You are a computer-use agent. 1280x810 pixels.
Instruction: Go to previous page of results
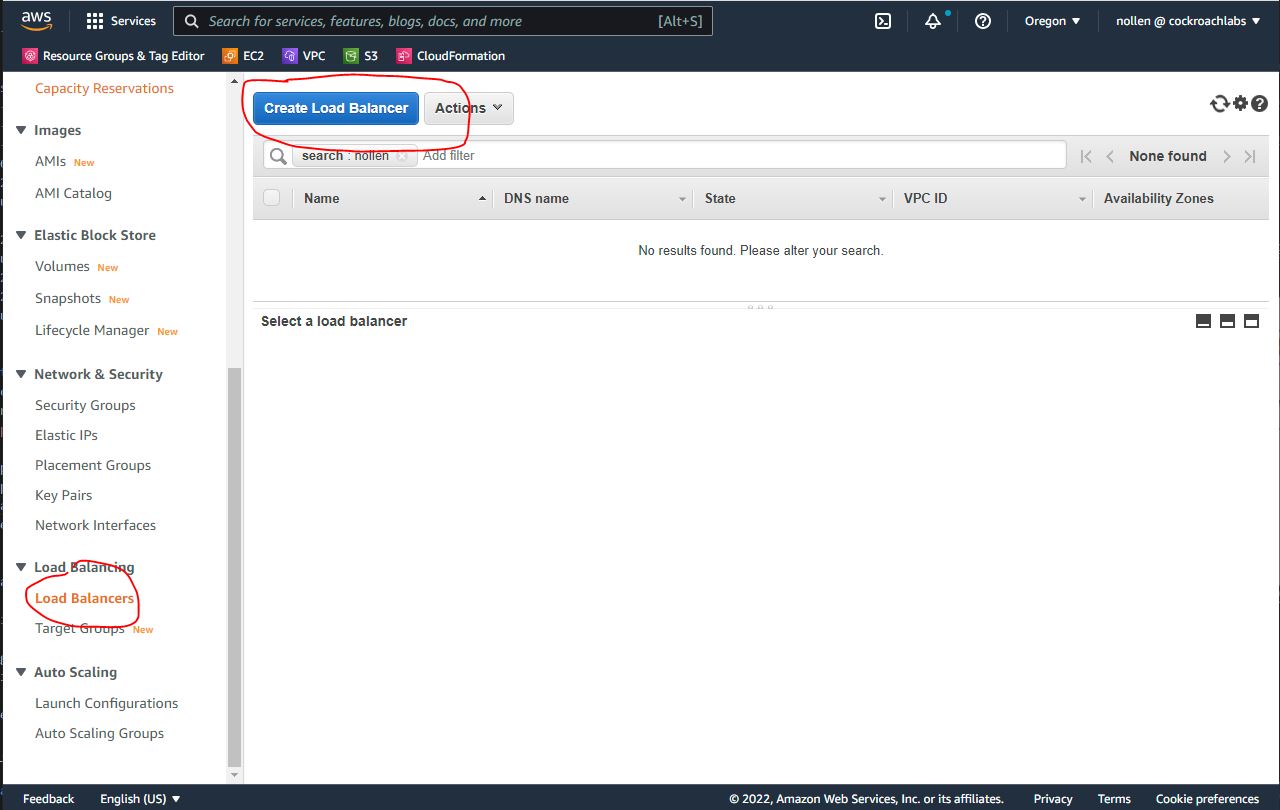tap(1110, 156)
